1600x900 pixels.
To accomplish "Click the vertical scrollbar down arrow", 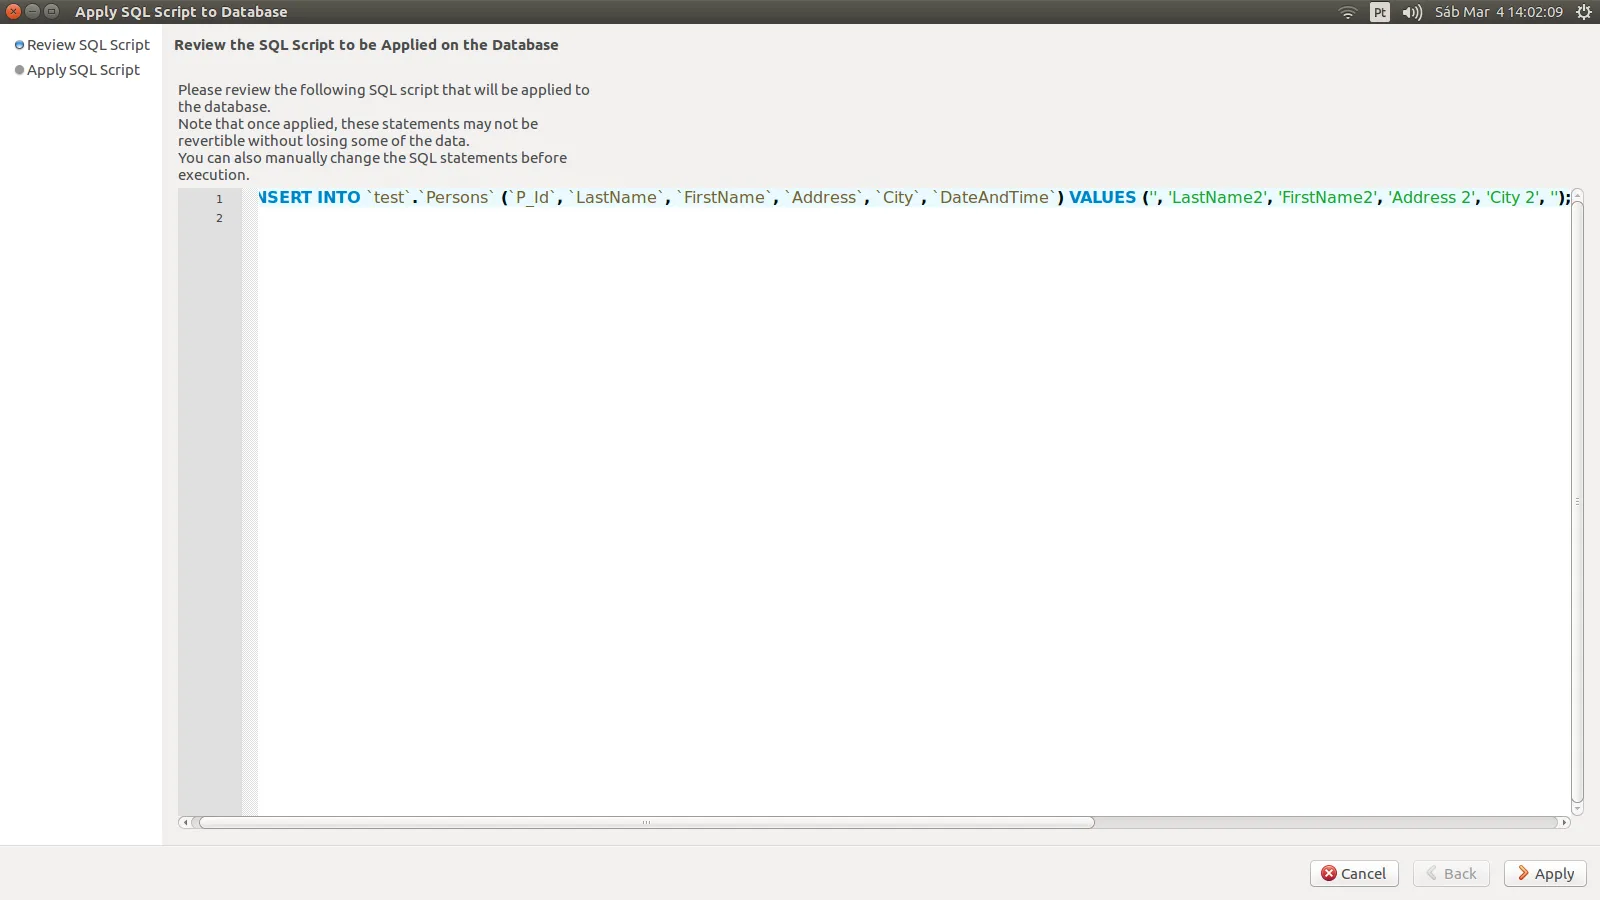I will coord(1577,808).
